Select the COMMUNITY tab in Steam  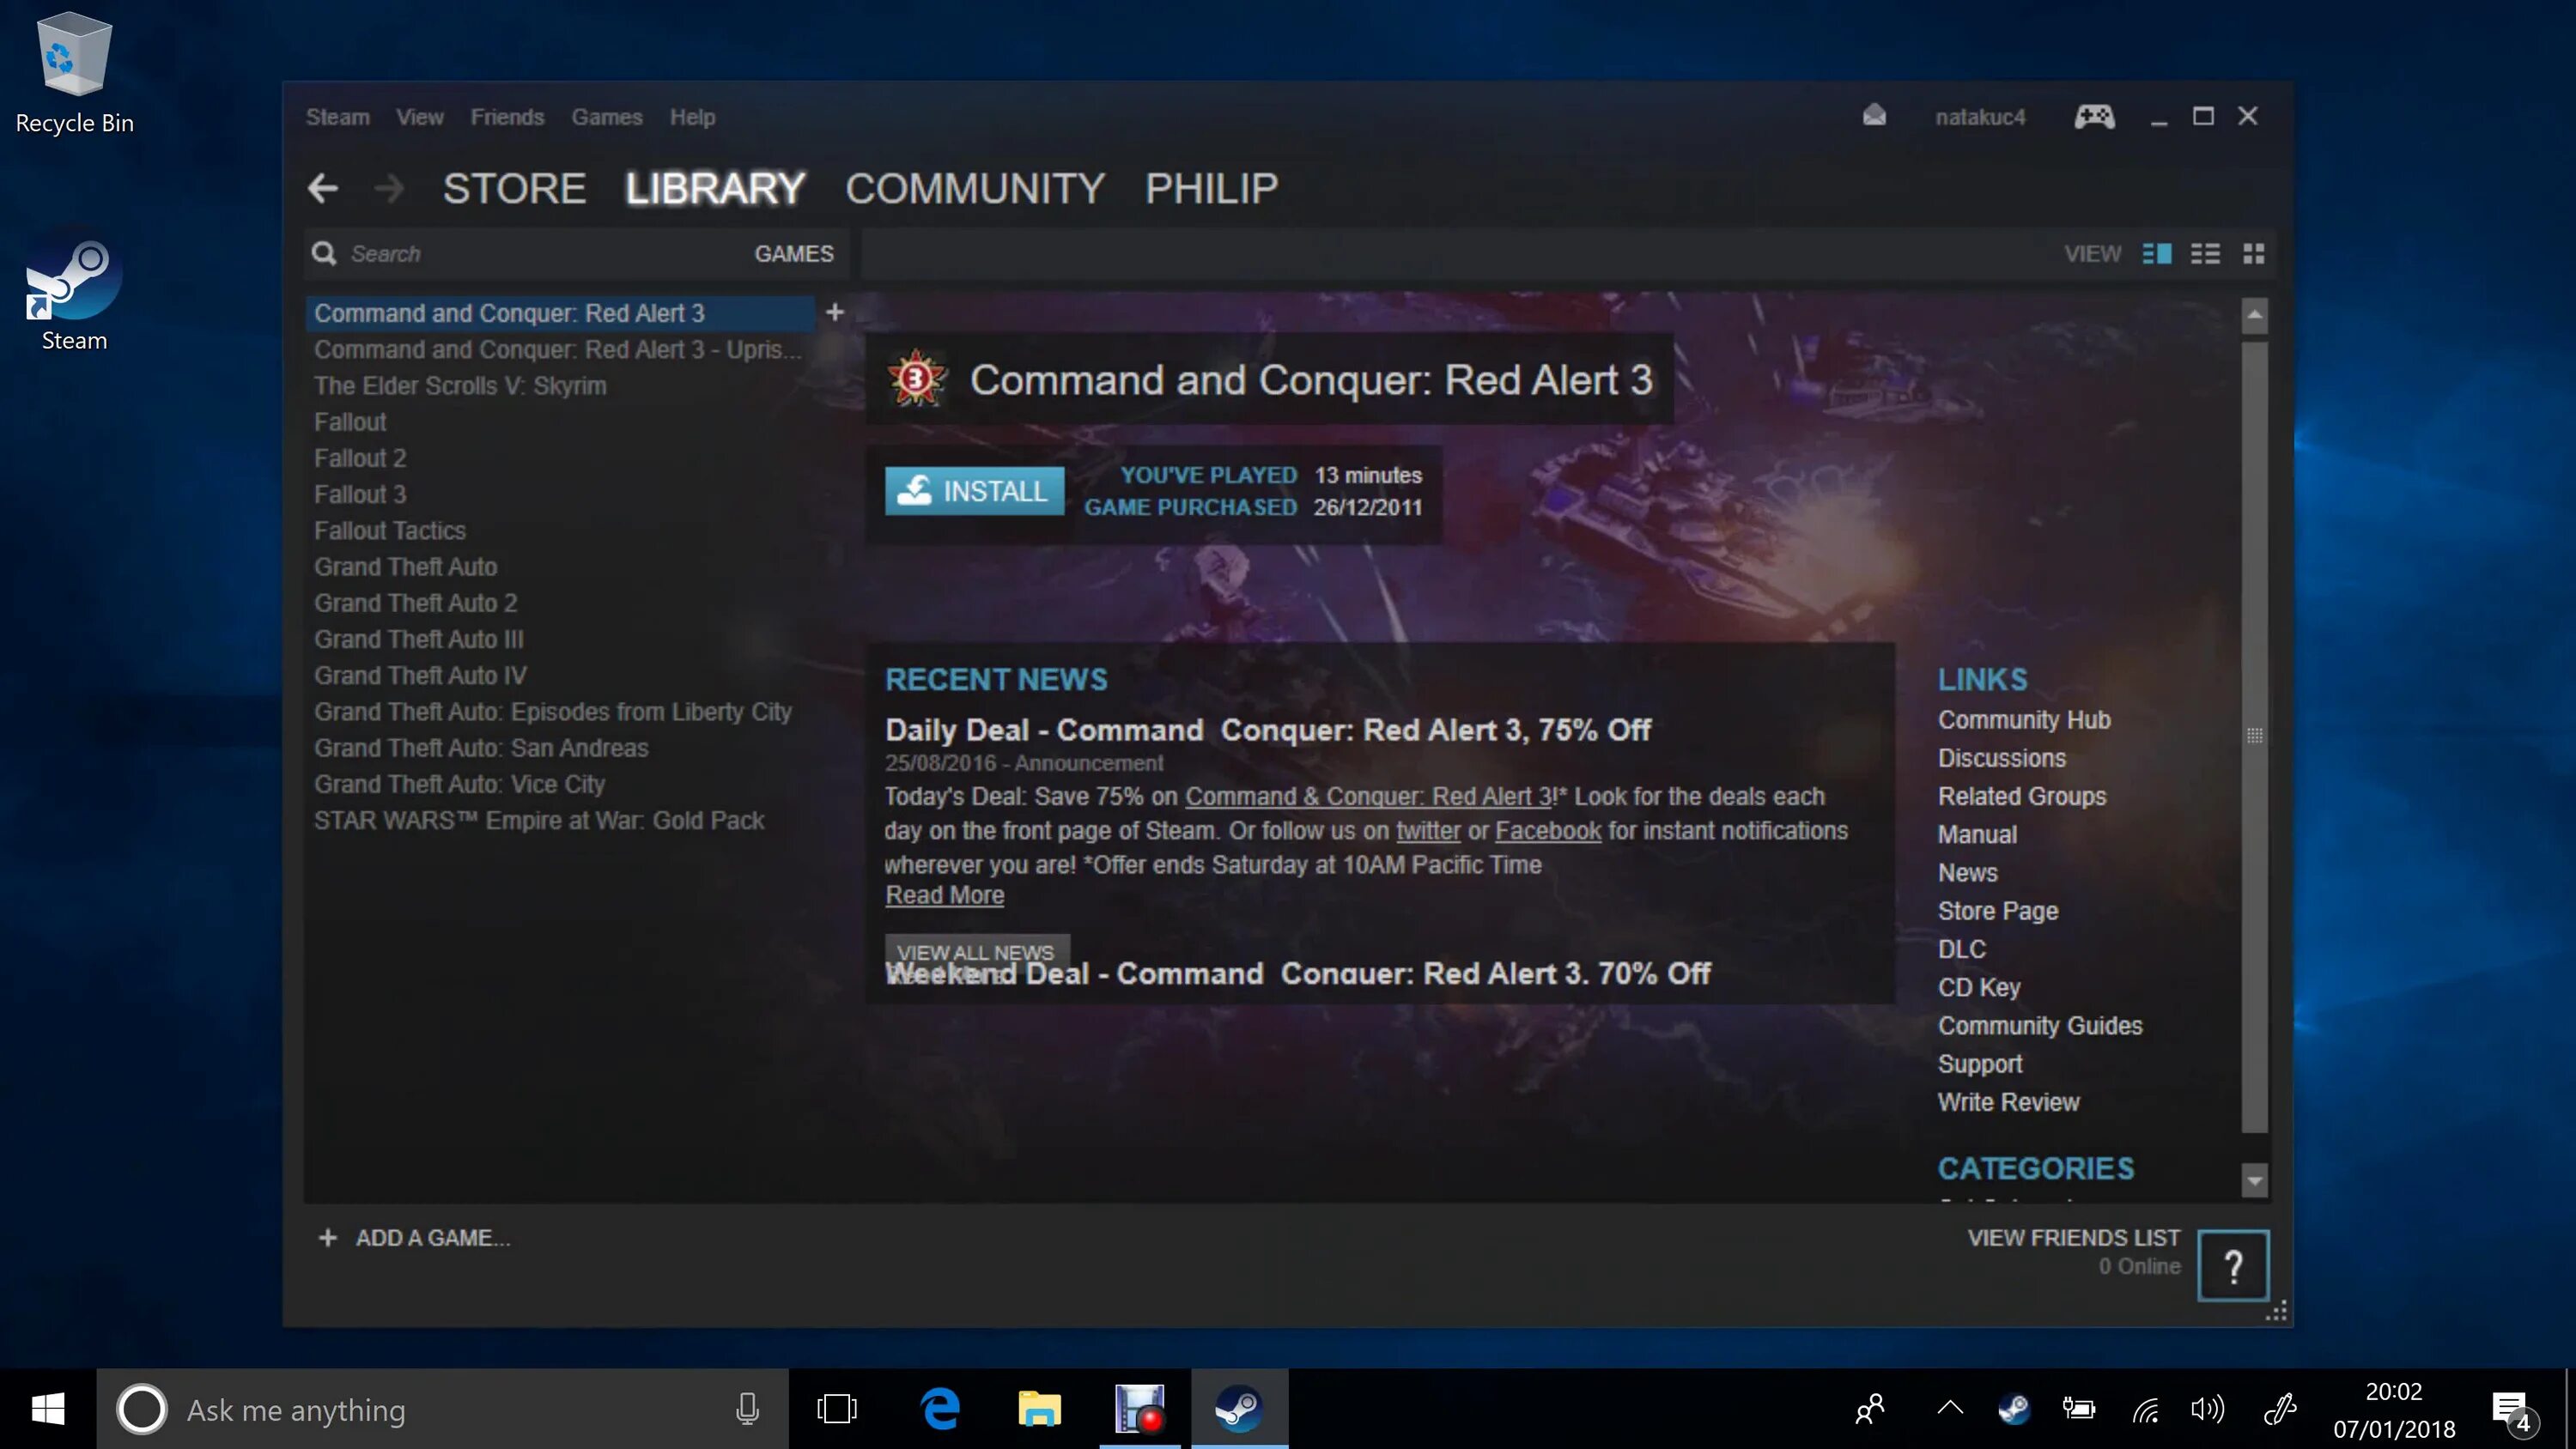click(x=975, y=185)
